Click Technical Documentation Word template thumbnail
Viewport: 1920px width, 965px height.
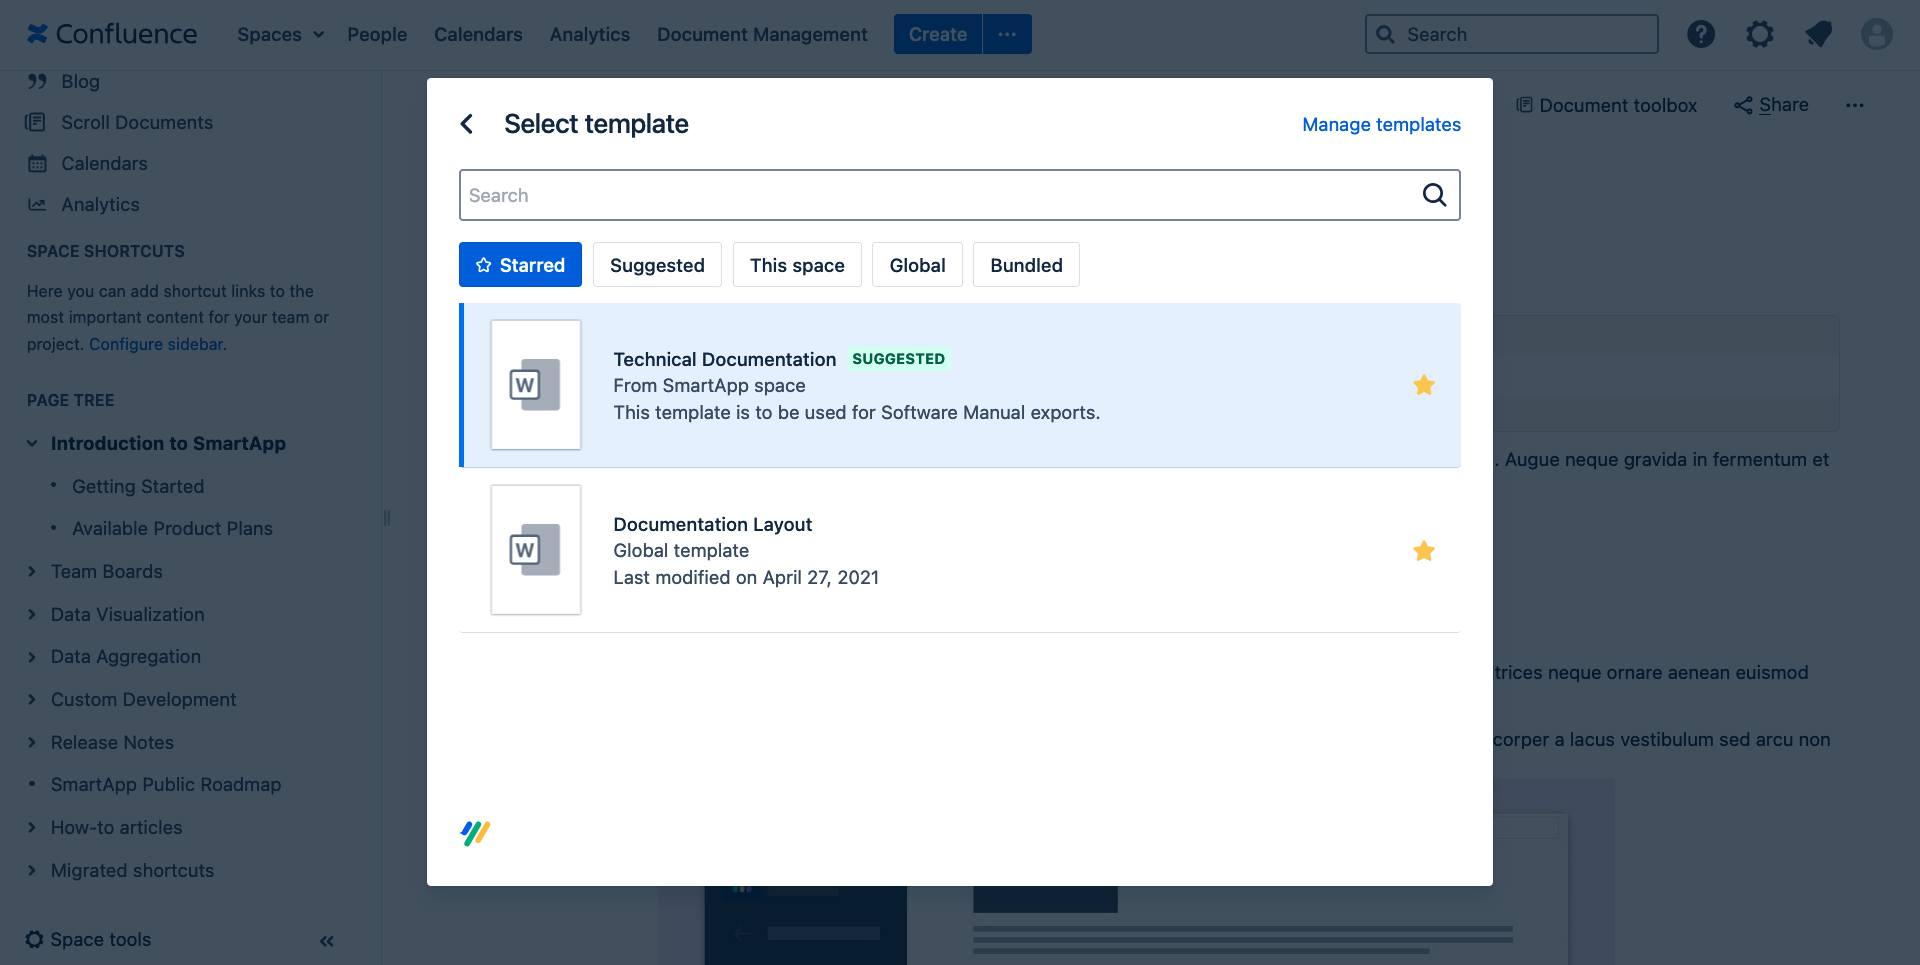536,385
